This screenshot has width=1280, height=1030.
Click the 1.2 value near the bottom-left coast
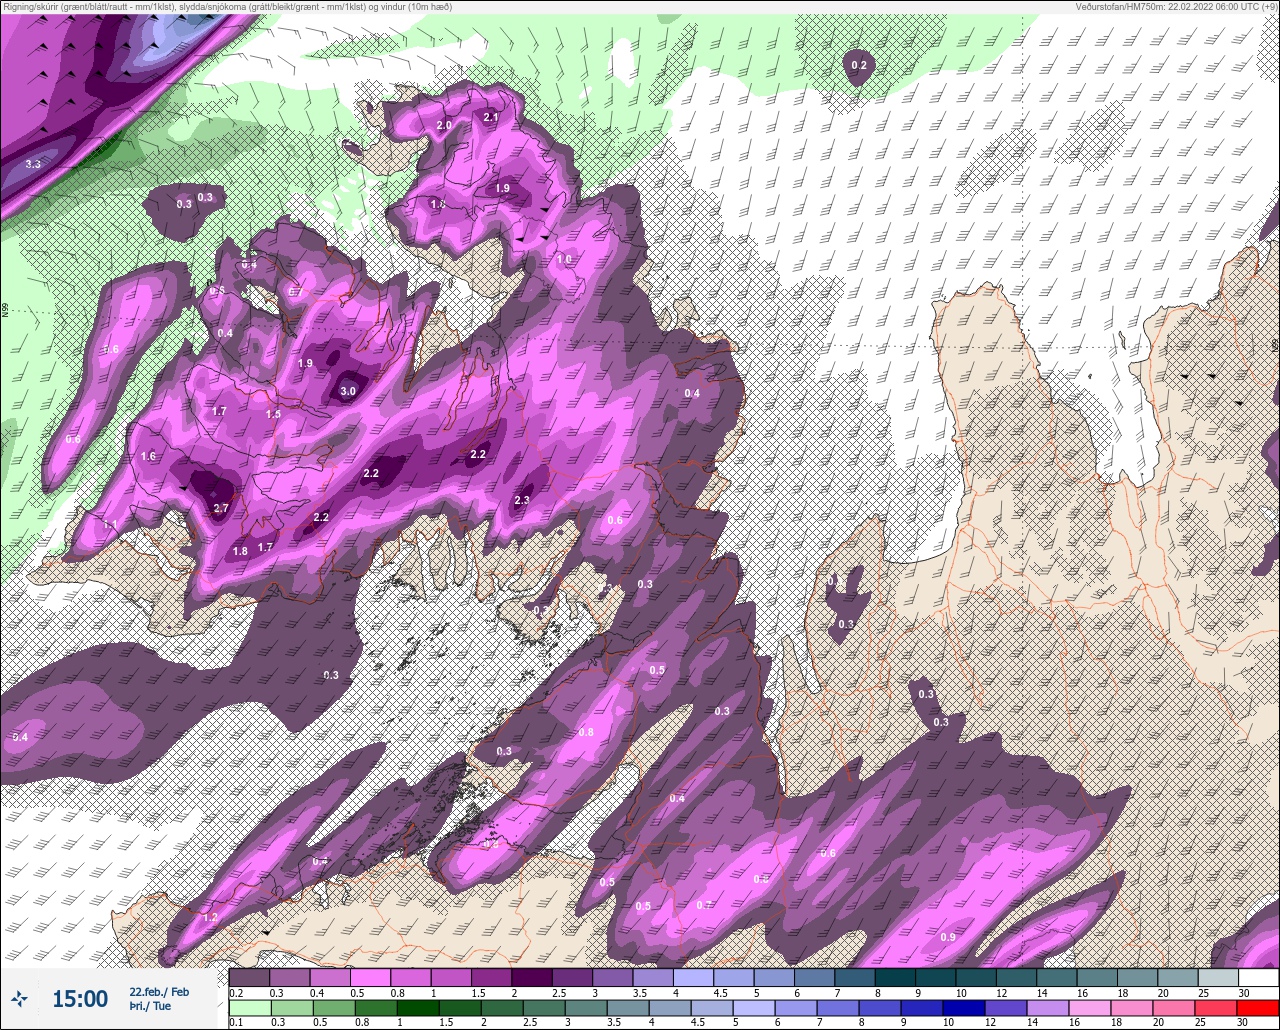pyautogui.click(x=210, y=917)
